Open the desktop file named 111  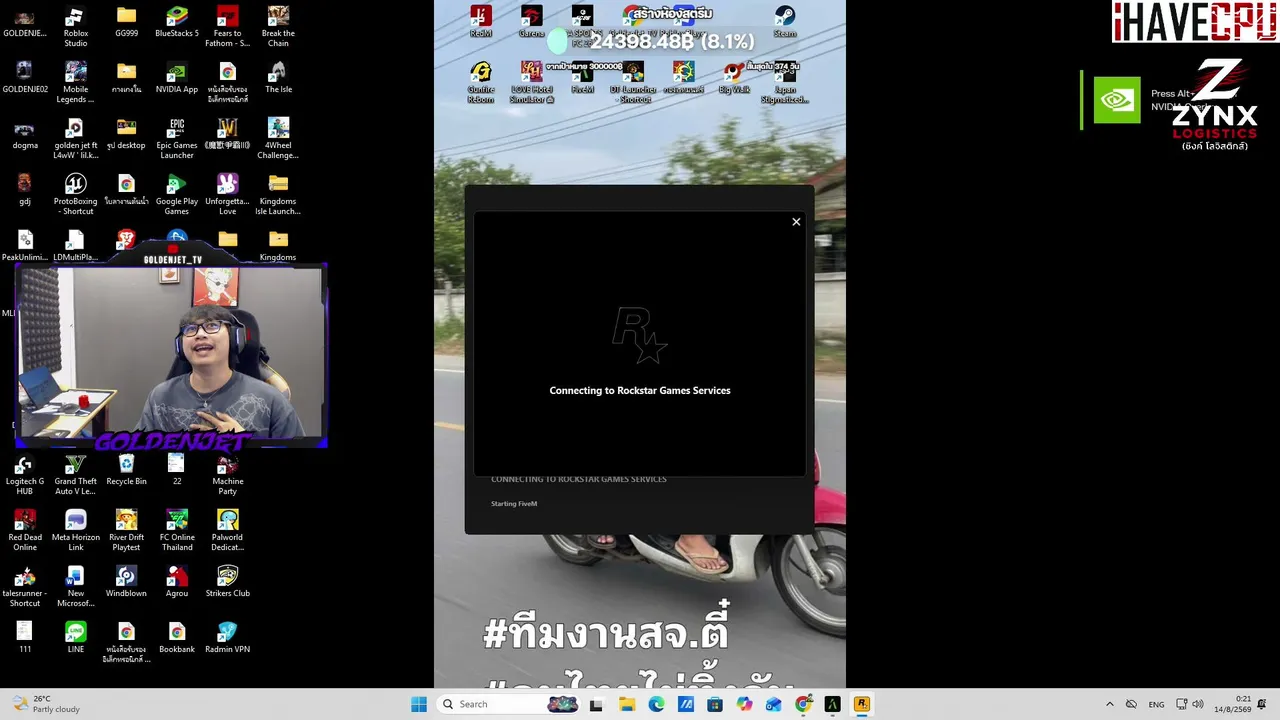tap(25, 638)
